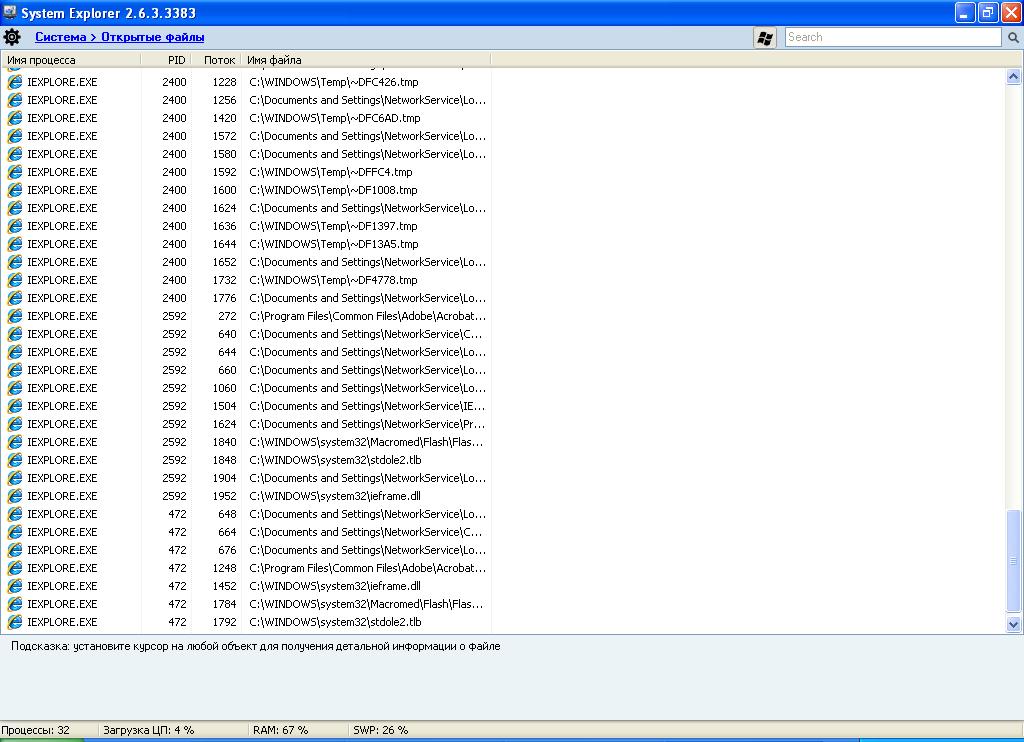Screen dimensions: 1024x742
Task: Click thread number 1060 cell
Action: 224,388
